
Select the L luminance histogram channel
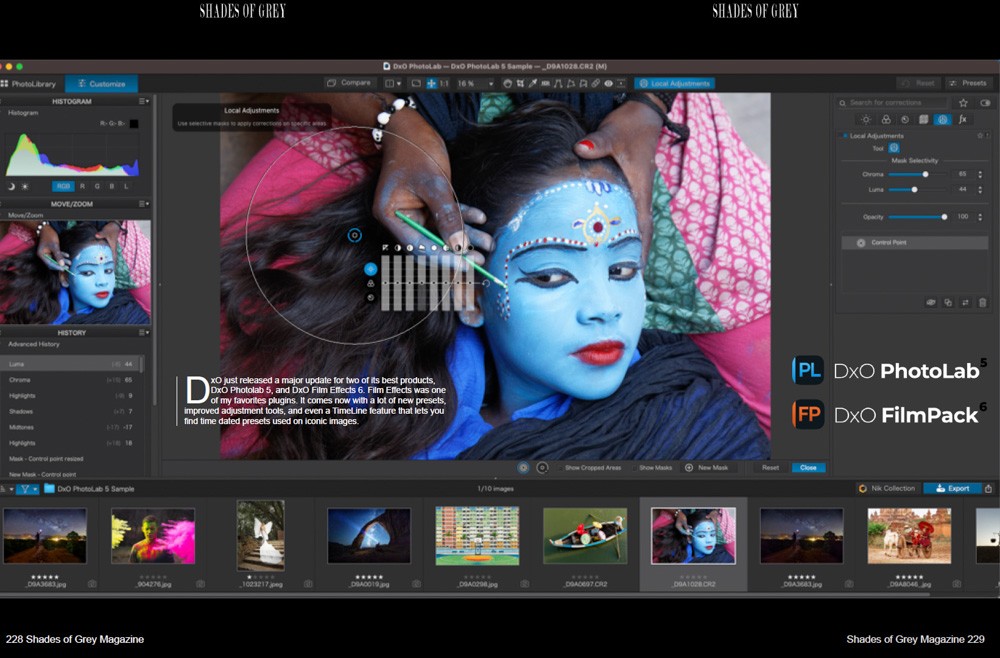pos(126,186)
